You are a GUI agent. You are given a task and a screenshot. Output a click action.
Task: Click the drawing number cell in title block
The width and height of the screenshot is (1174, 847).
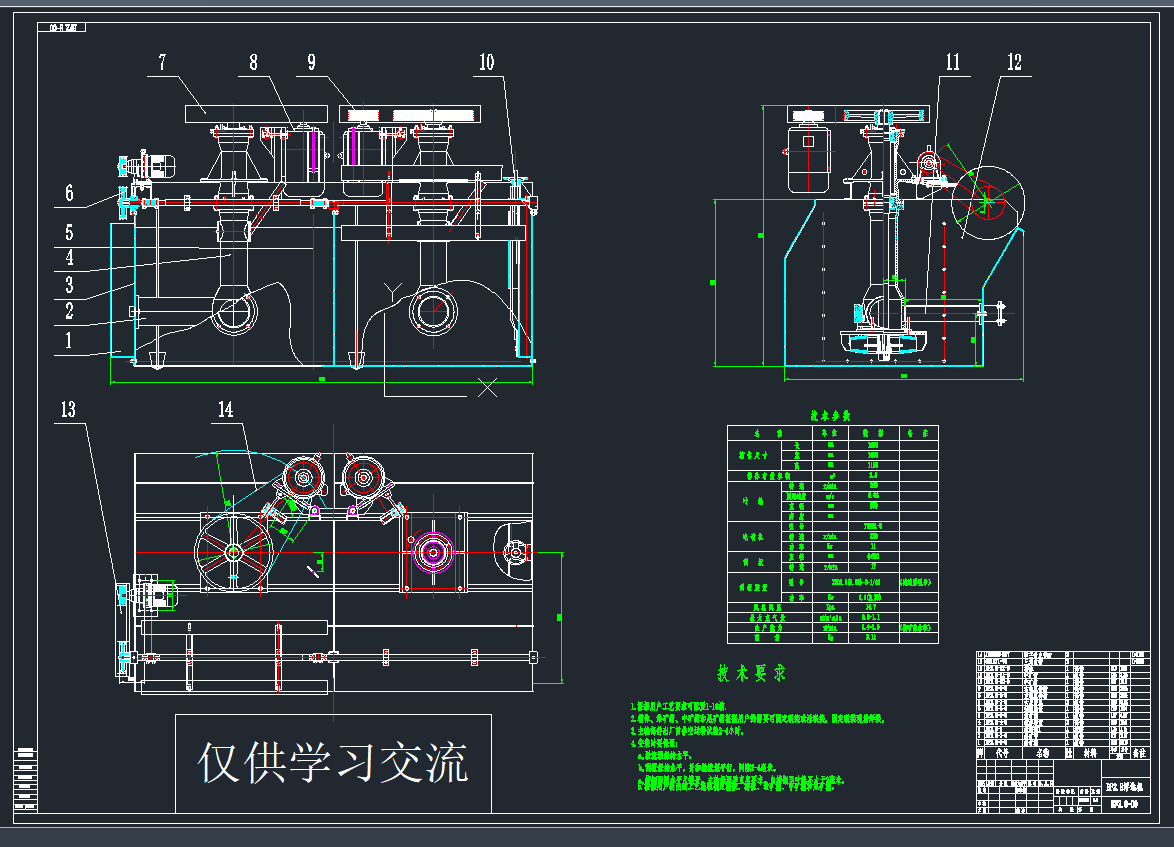tap(1125, 803)
